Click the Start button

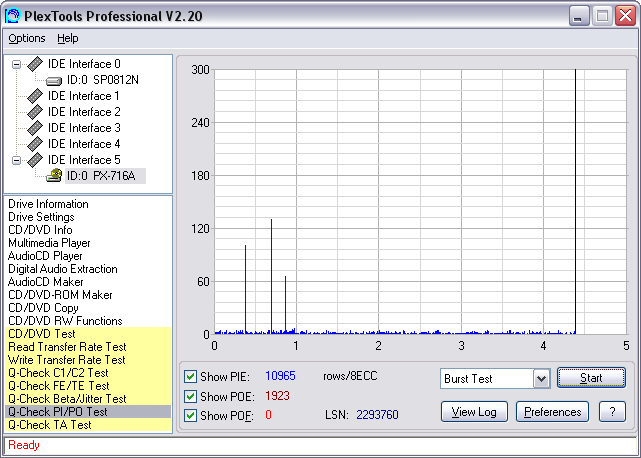591,378
